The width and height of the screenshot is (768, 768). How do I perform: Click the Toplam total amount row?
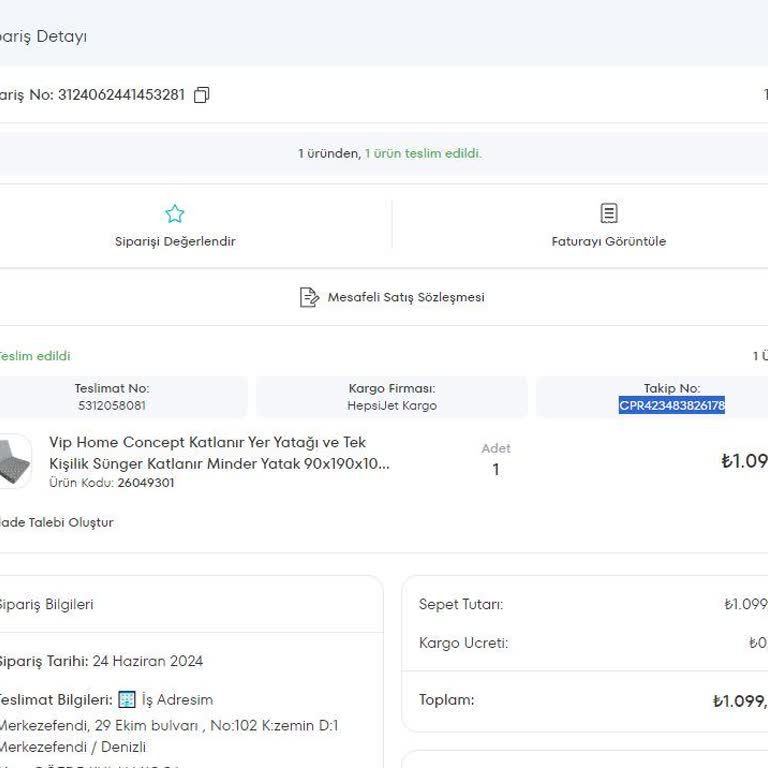pos(590,700)
